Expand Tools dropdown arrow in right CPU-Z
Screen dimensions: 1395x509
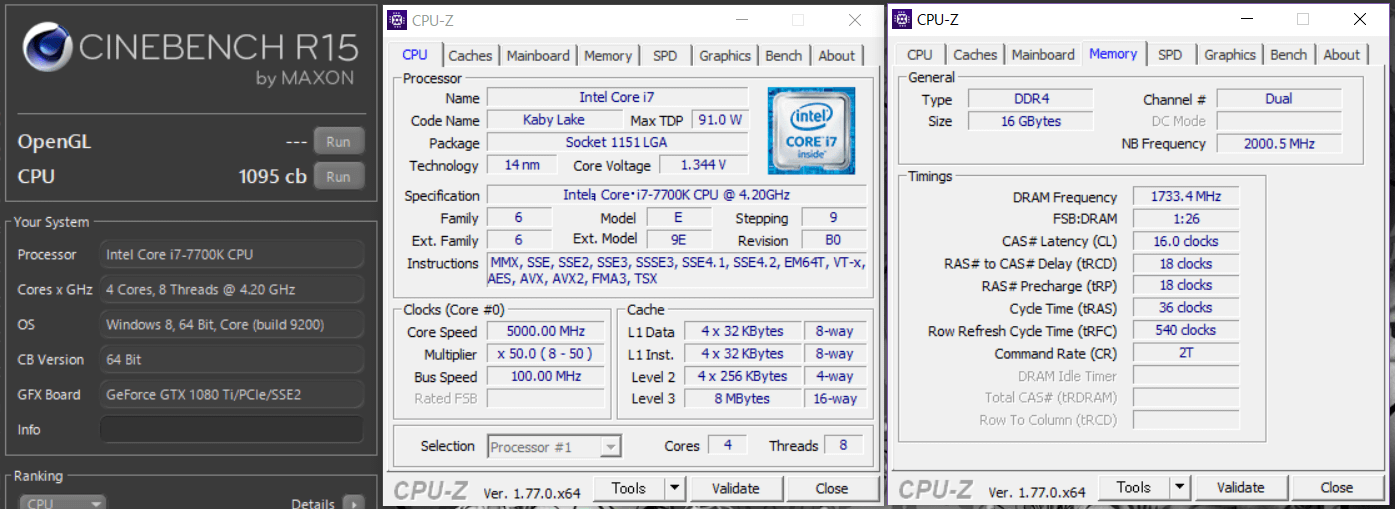[x=1180, y=487]
